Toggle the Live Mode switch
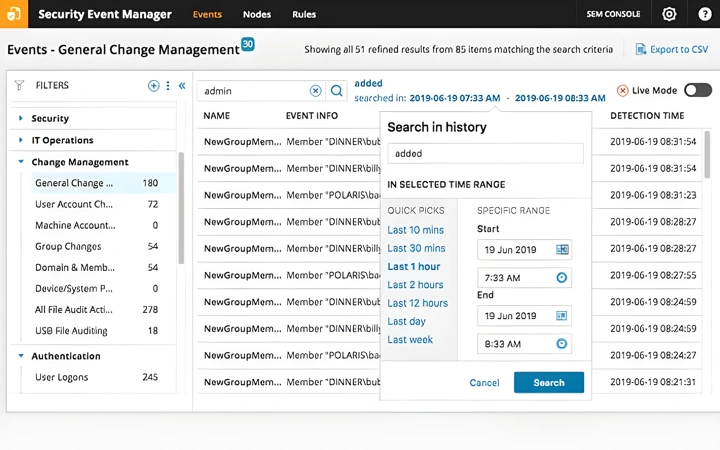This screenshot has height=450, width=720. point(698,90)
